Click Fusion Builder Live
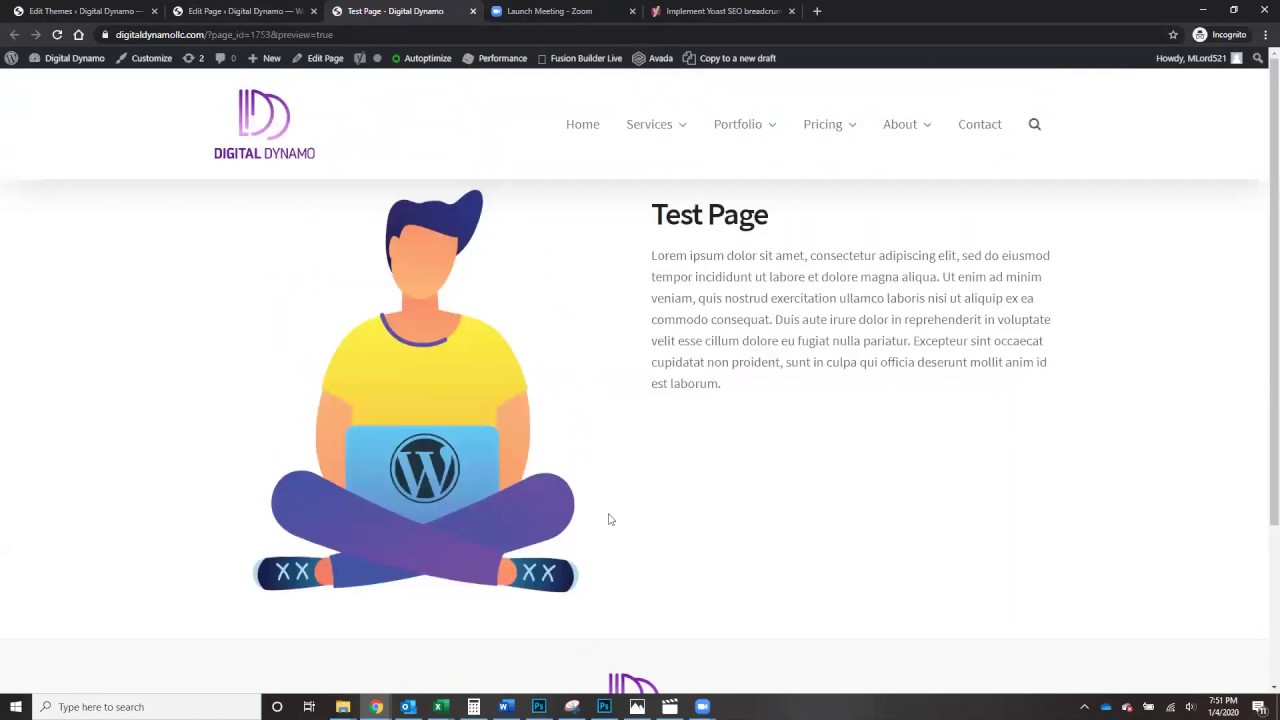This screenshot has width=1280, height=720. (x=579, y=58)
